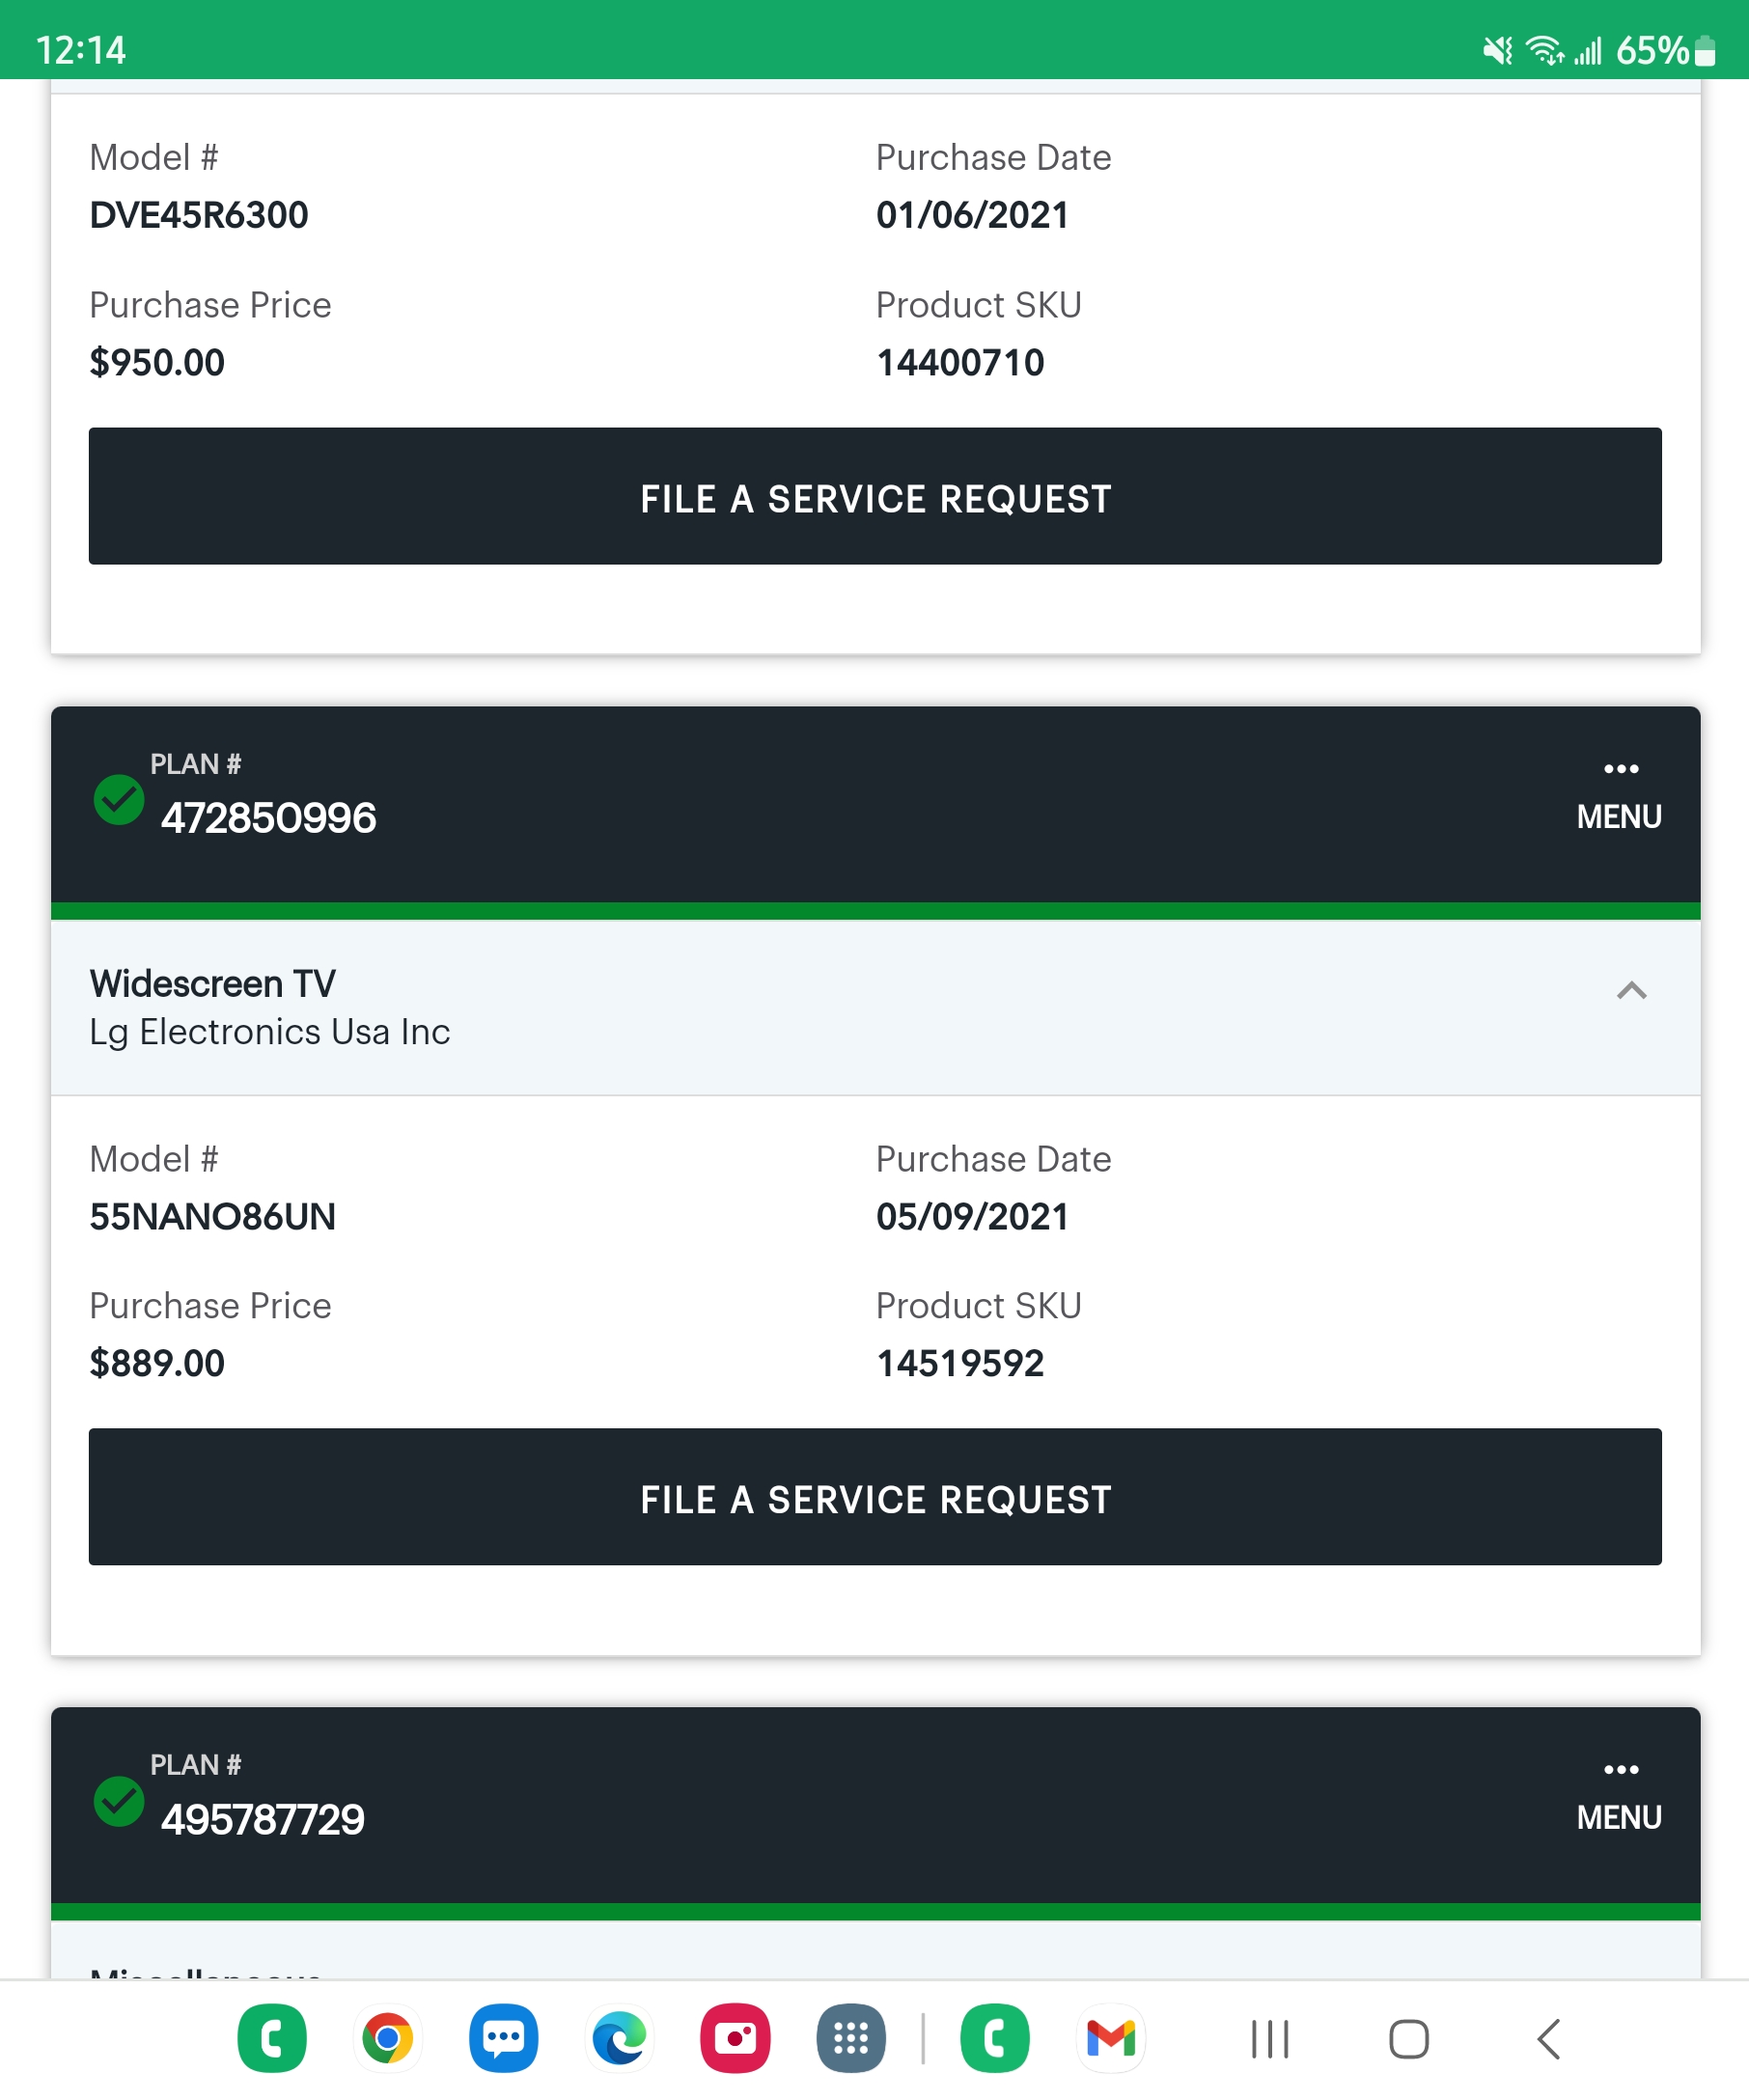Viewport: 1749px width, 2100px height.
Task: Collapse the Widescreen TV section chevron
Action: click(x=1631, y=991)
